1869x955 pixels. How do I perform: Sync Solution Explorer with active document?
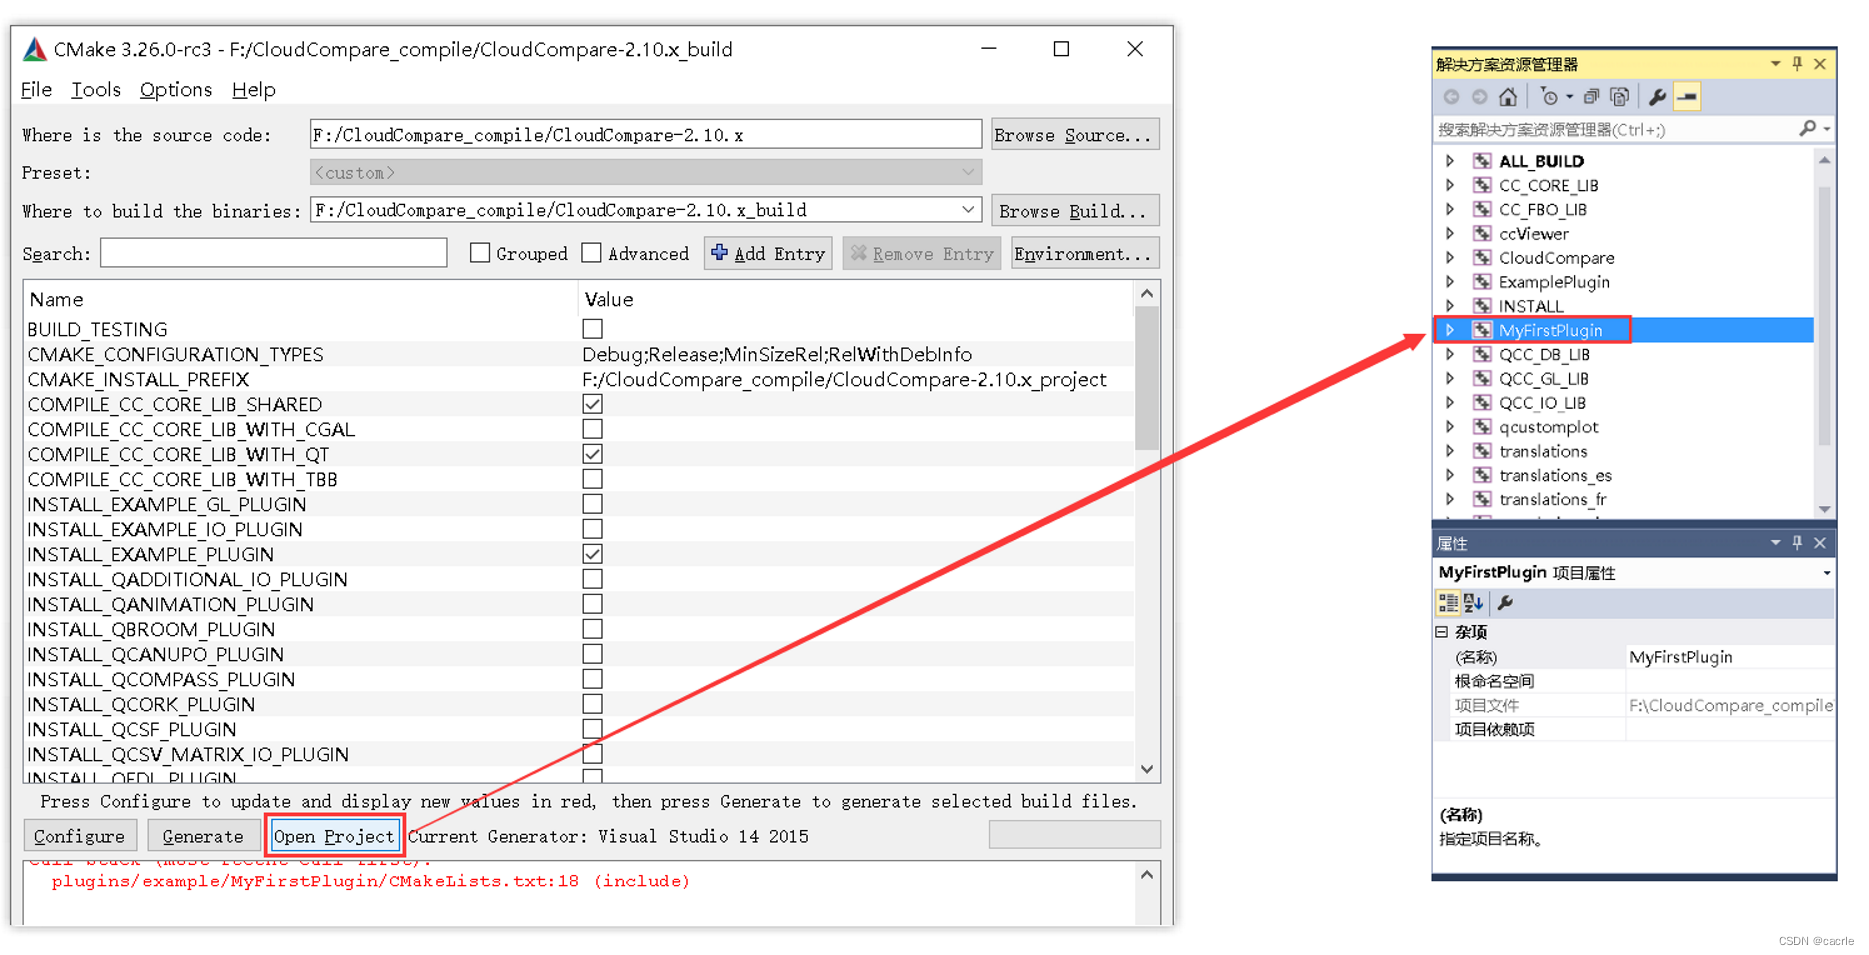tap(1620, 96)
